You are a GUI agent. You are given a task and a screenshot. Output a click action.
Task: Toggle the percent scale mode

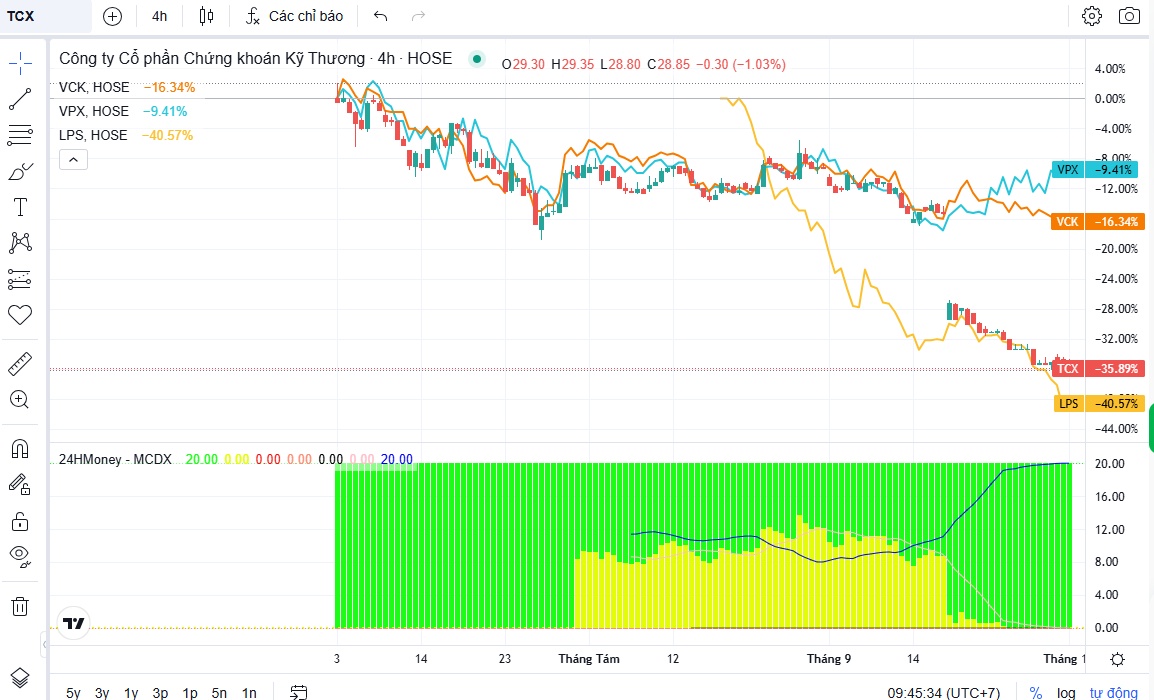[x=1036, y=693]
